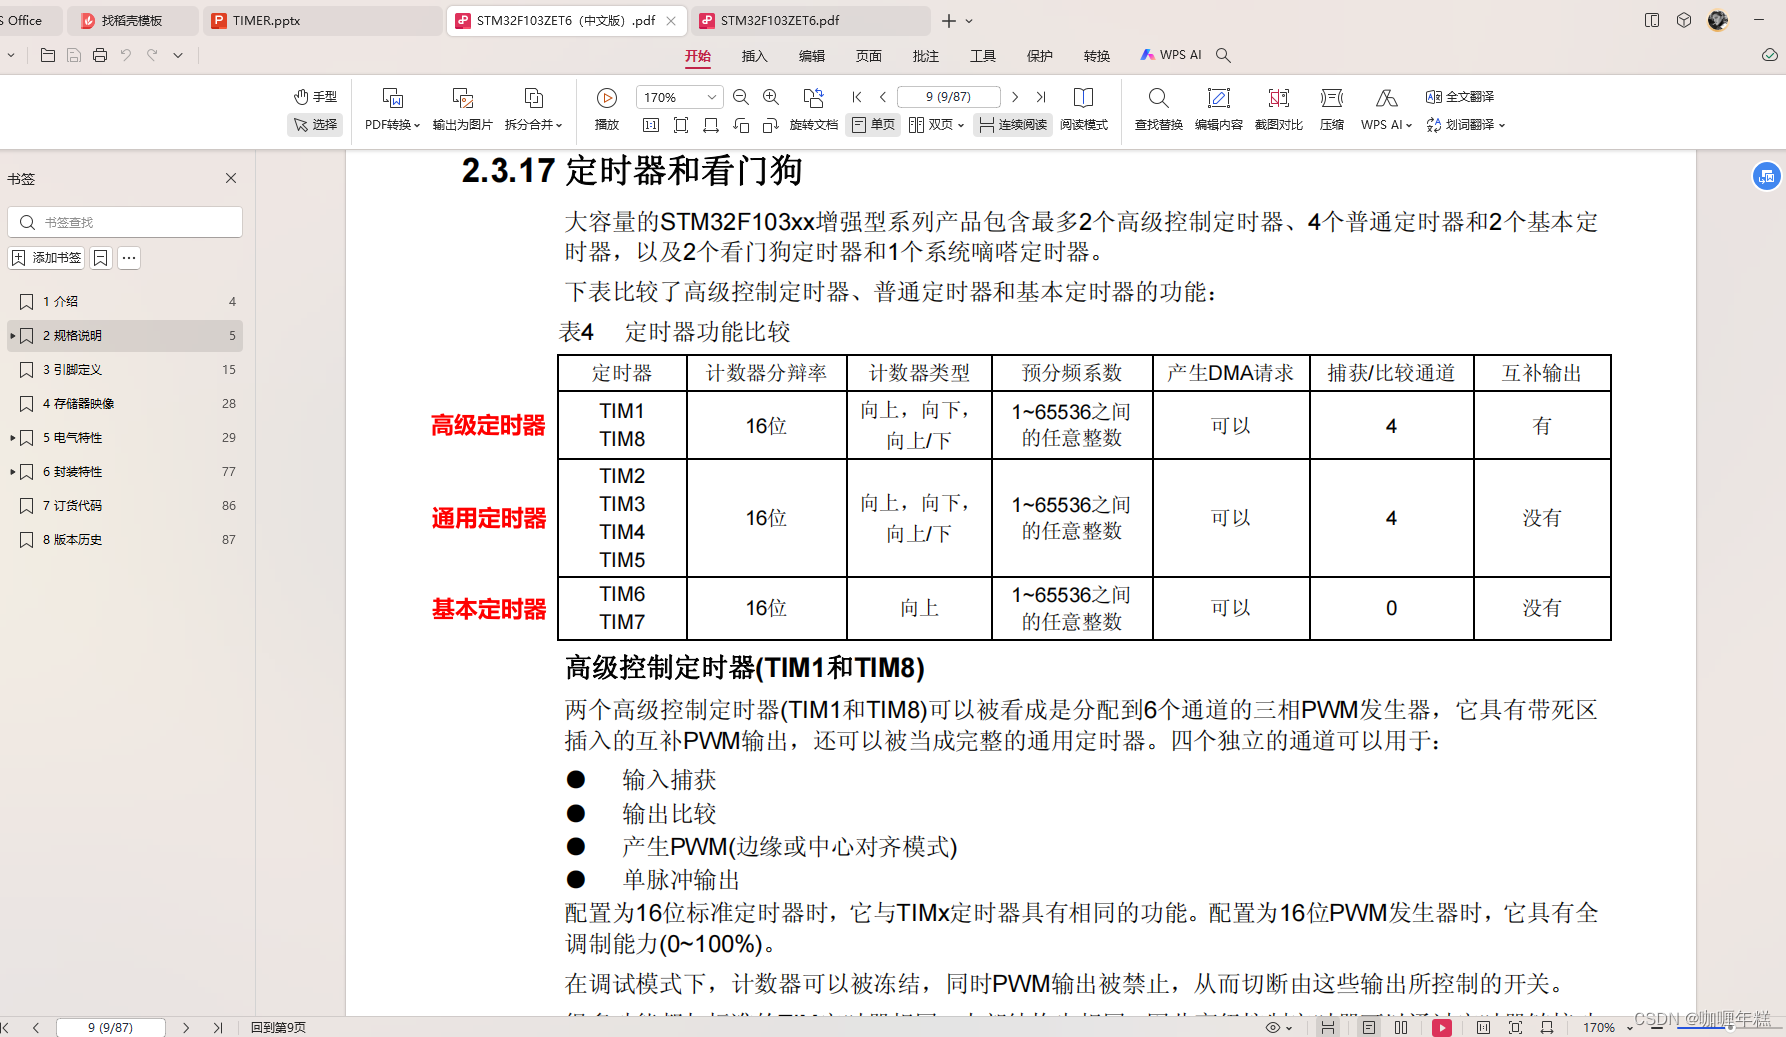Click 输出为图片 export as image
This screenshot has height=1037, width=1786.
click(x=462, y=110)
